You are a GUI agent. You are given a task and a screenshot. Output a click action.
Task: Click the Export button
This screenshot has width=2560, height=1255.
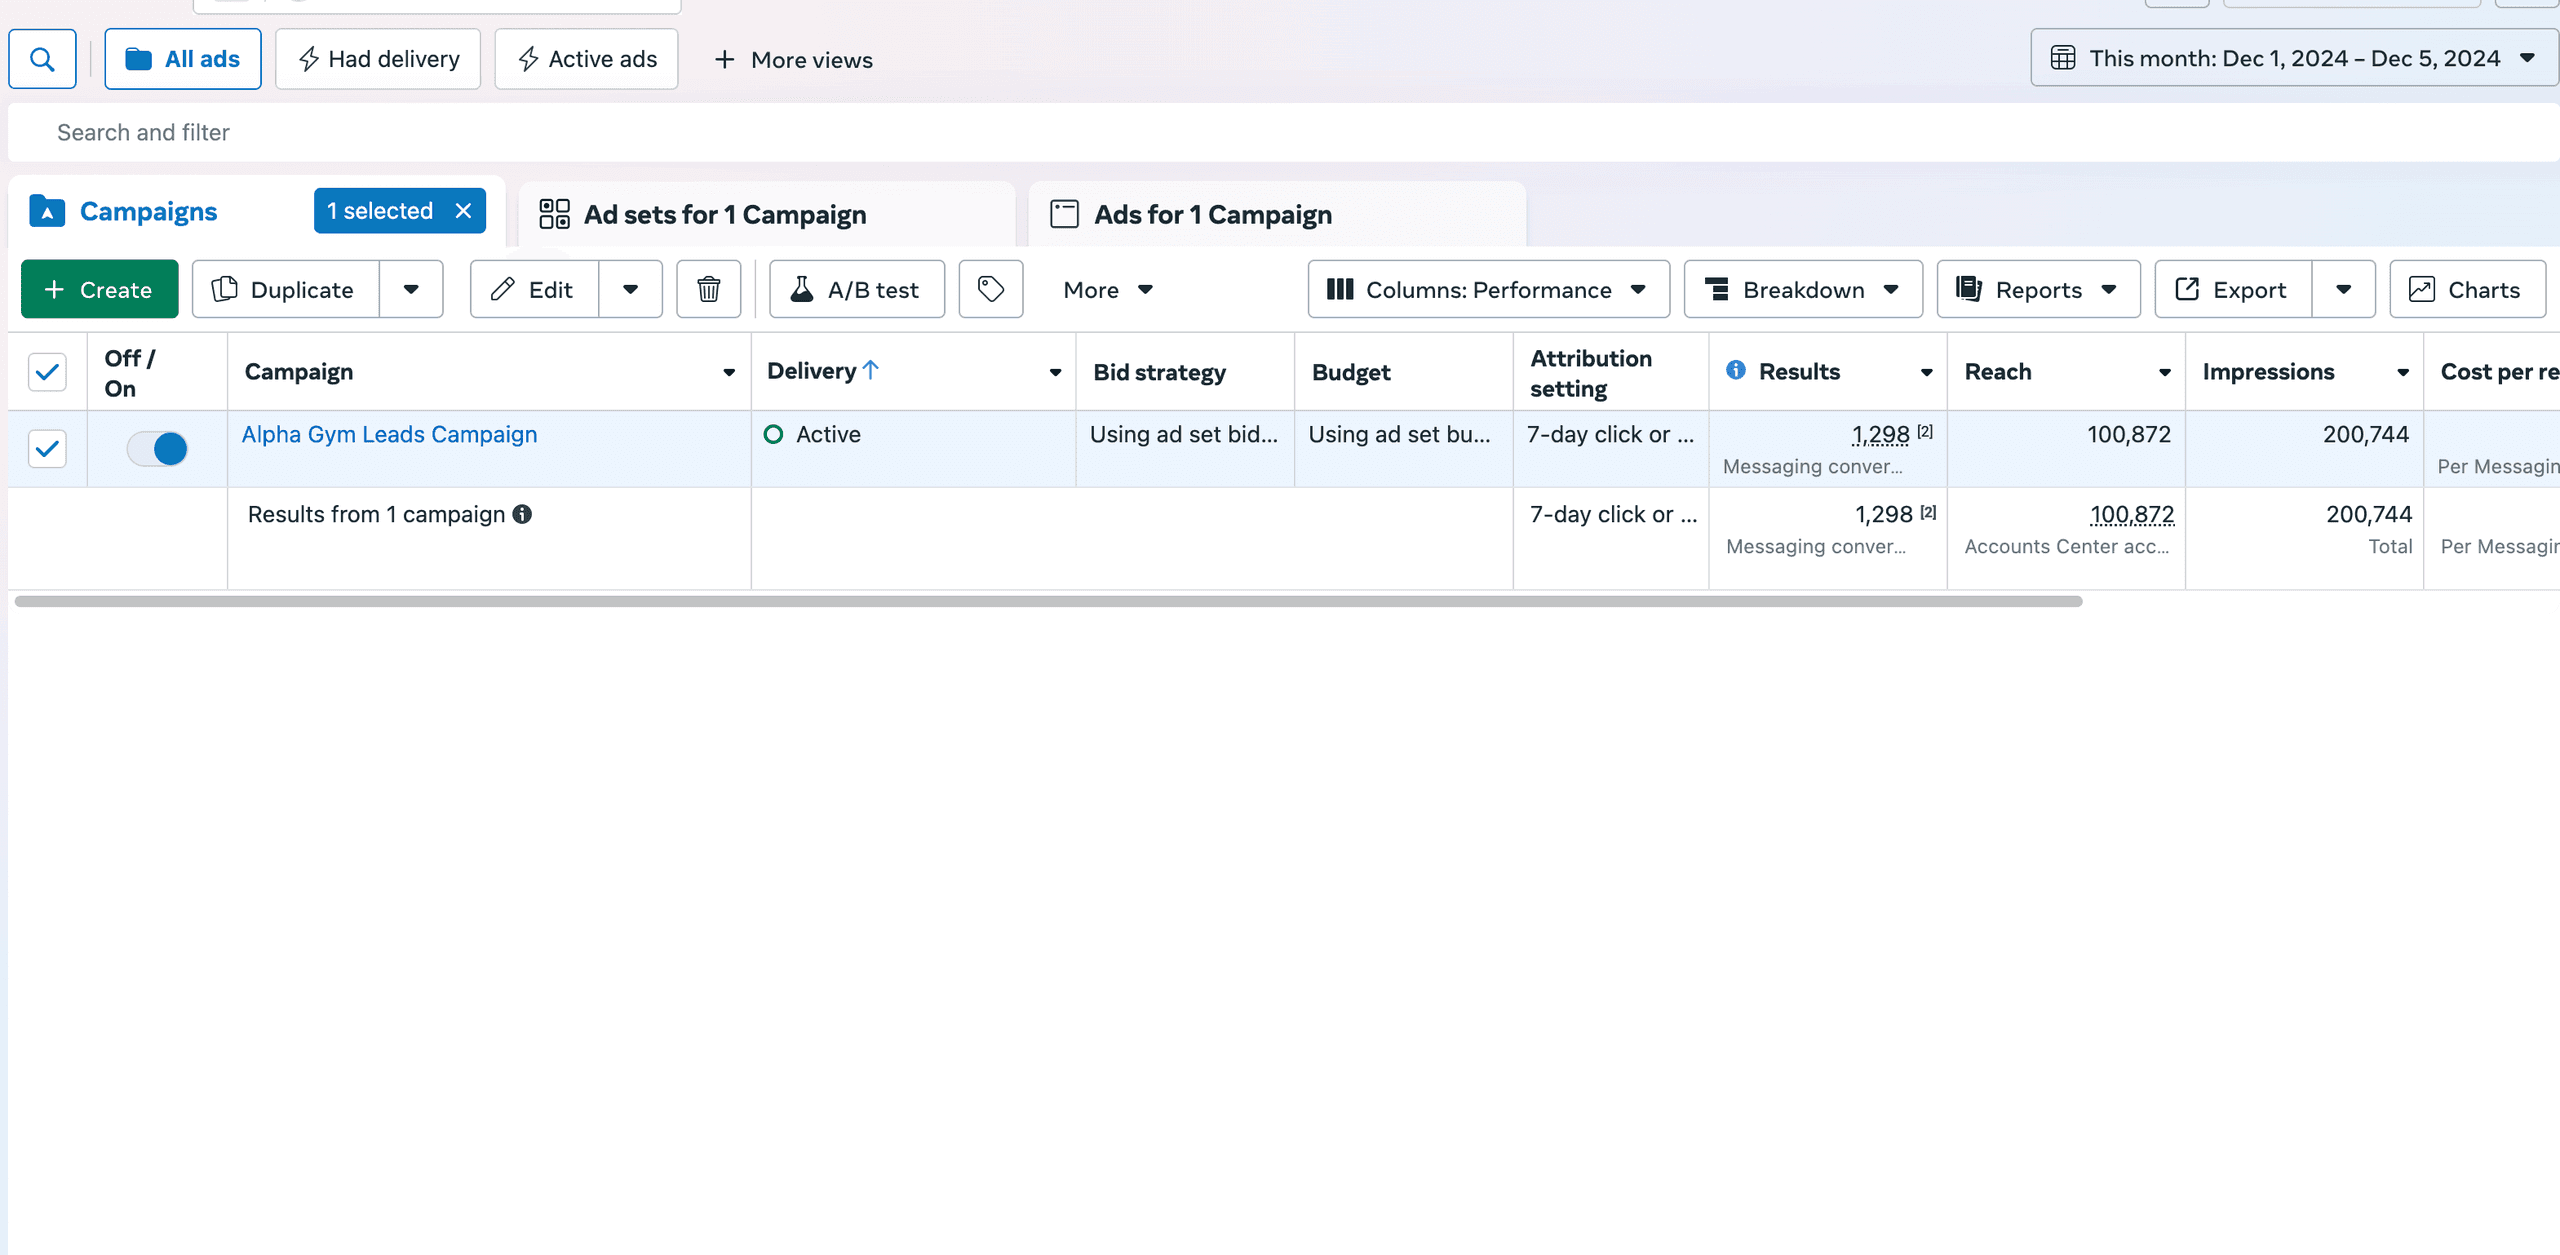click(x=2233, y=290)
